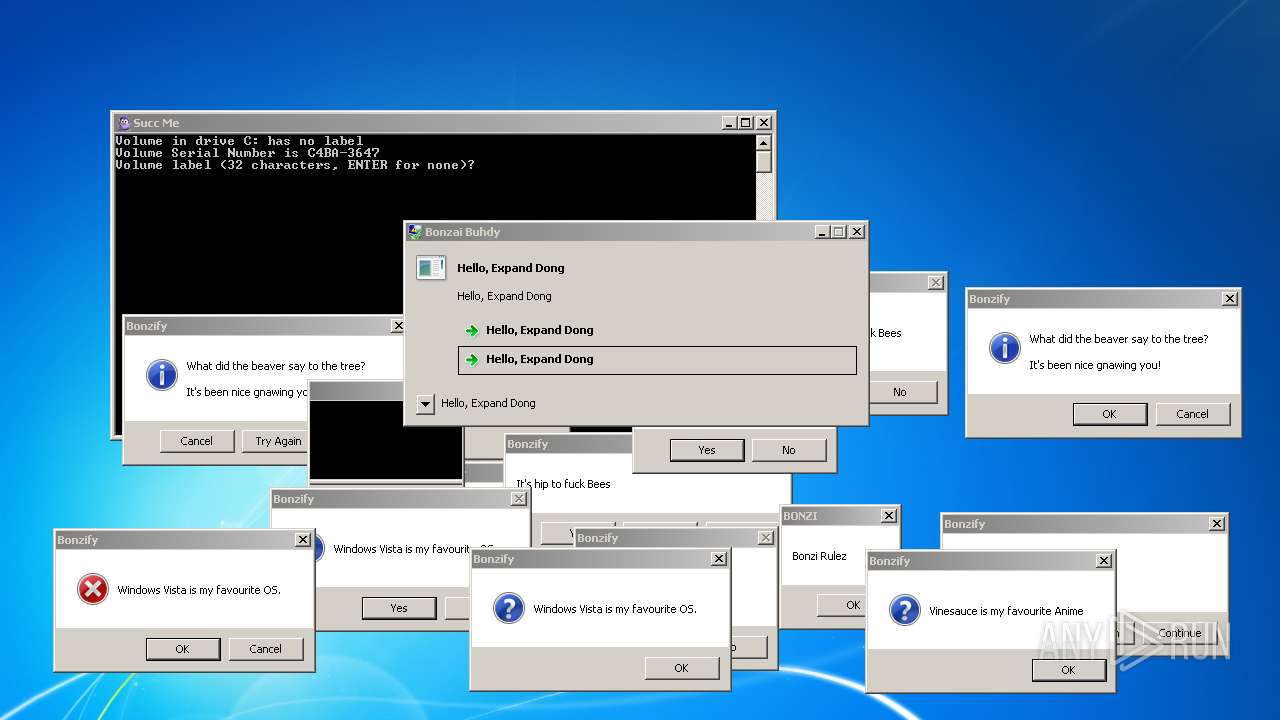Click OK in the Windows Vista question-icon dialog
Screen dimensions: 1280x720
[x=681, y=668]
